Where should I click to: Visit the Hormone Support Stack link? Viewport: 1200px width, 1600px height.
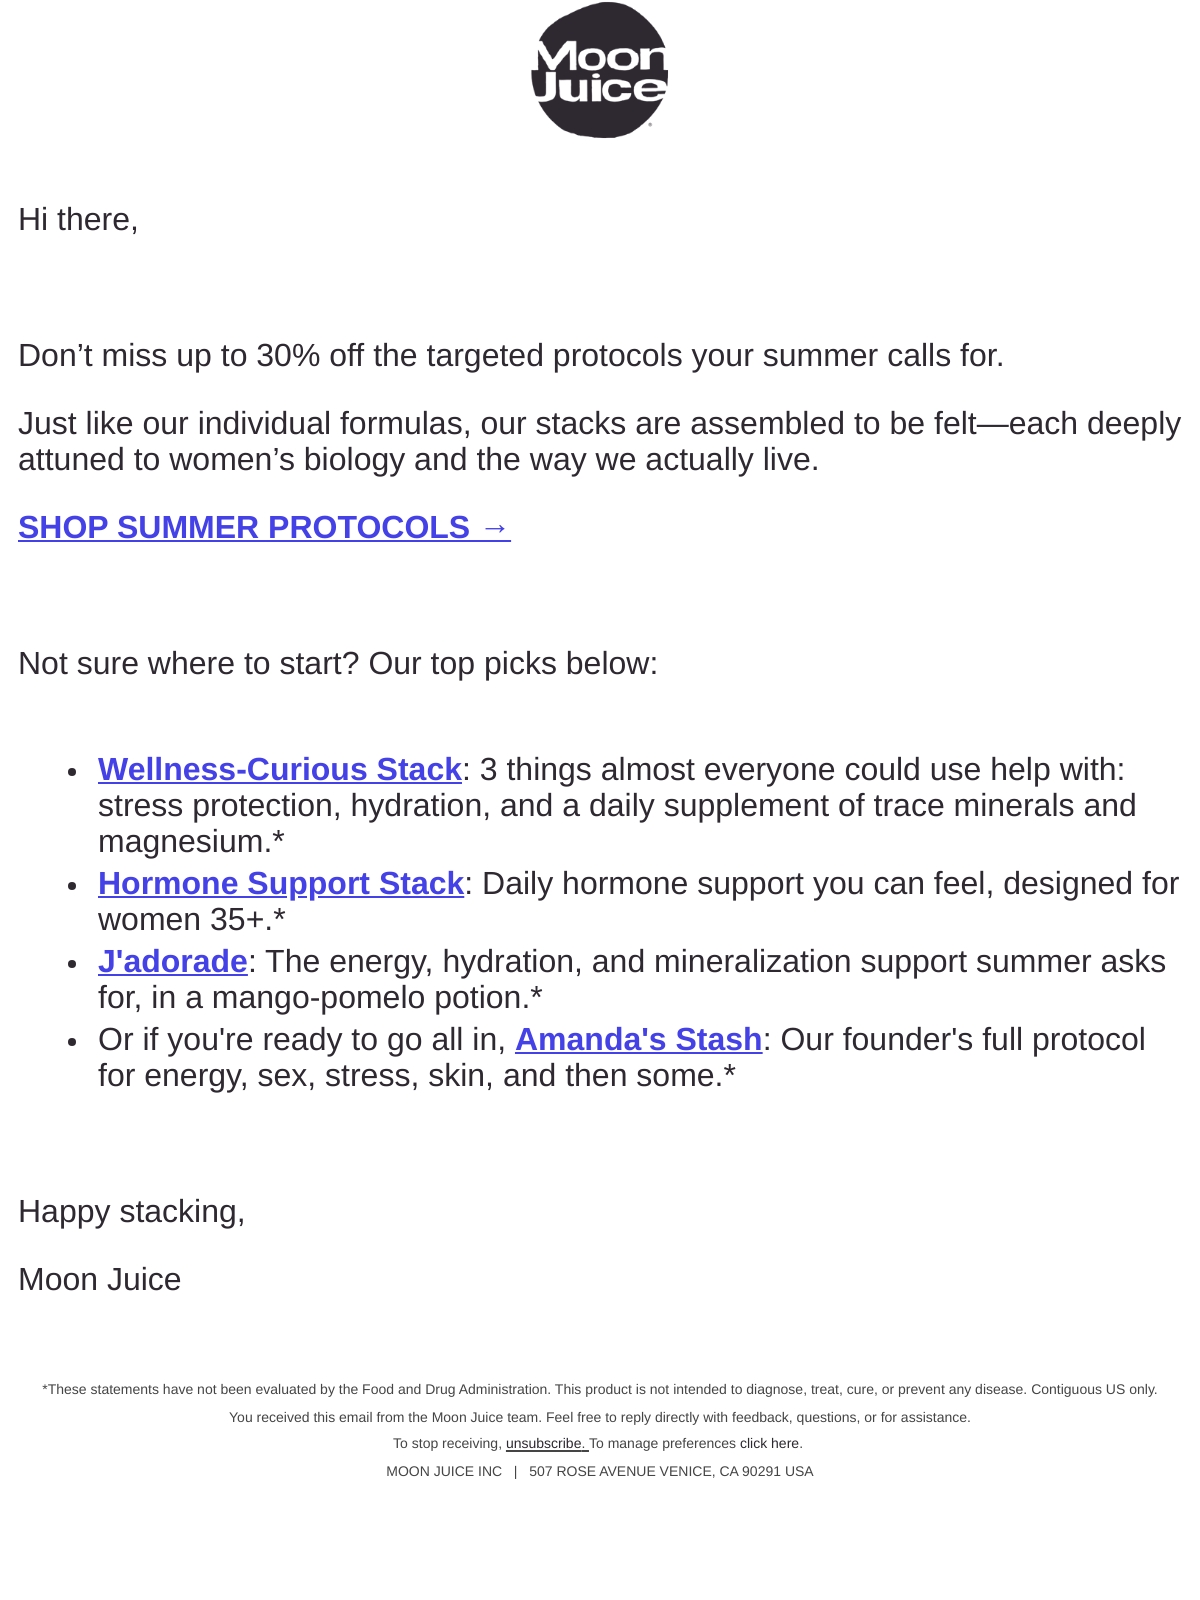point(281,883)
